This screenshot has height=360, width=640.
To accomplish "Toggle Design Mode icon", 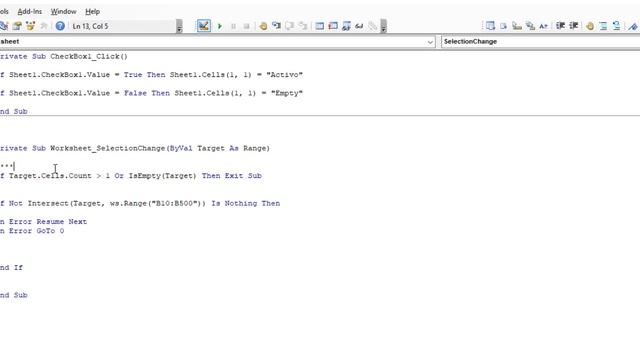I will pyautogui.click(x=203, y=26).
